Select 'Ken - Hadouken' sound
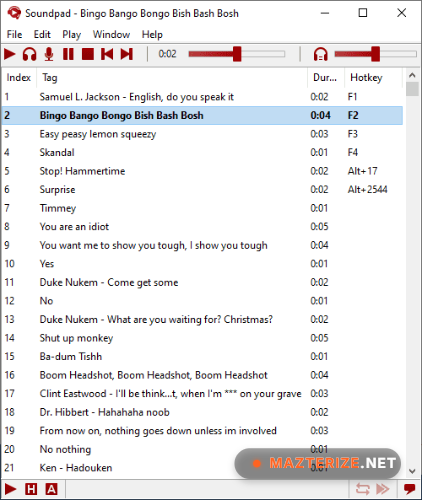Image resolution: width=422 pixels, height=500 pixels. coord(202,468)
